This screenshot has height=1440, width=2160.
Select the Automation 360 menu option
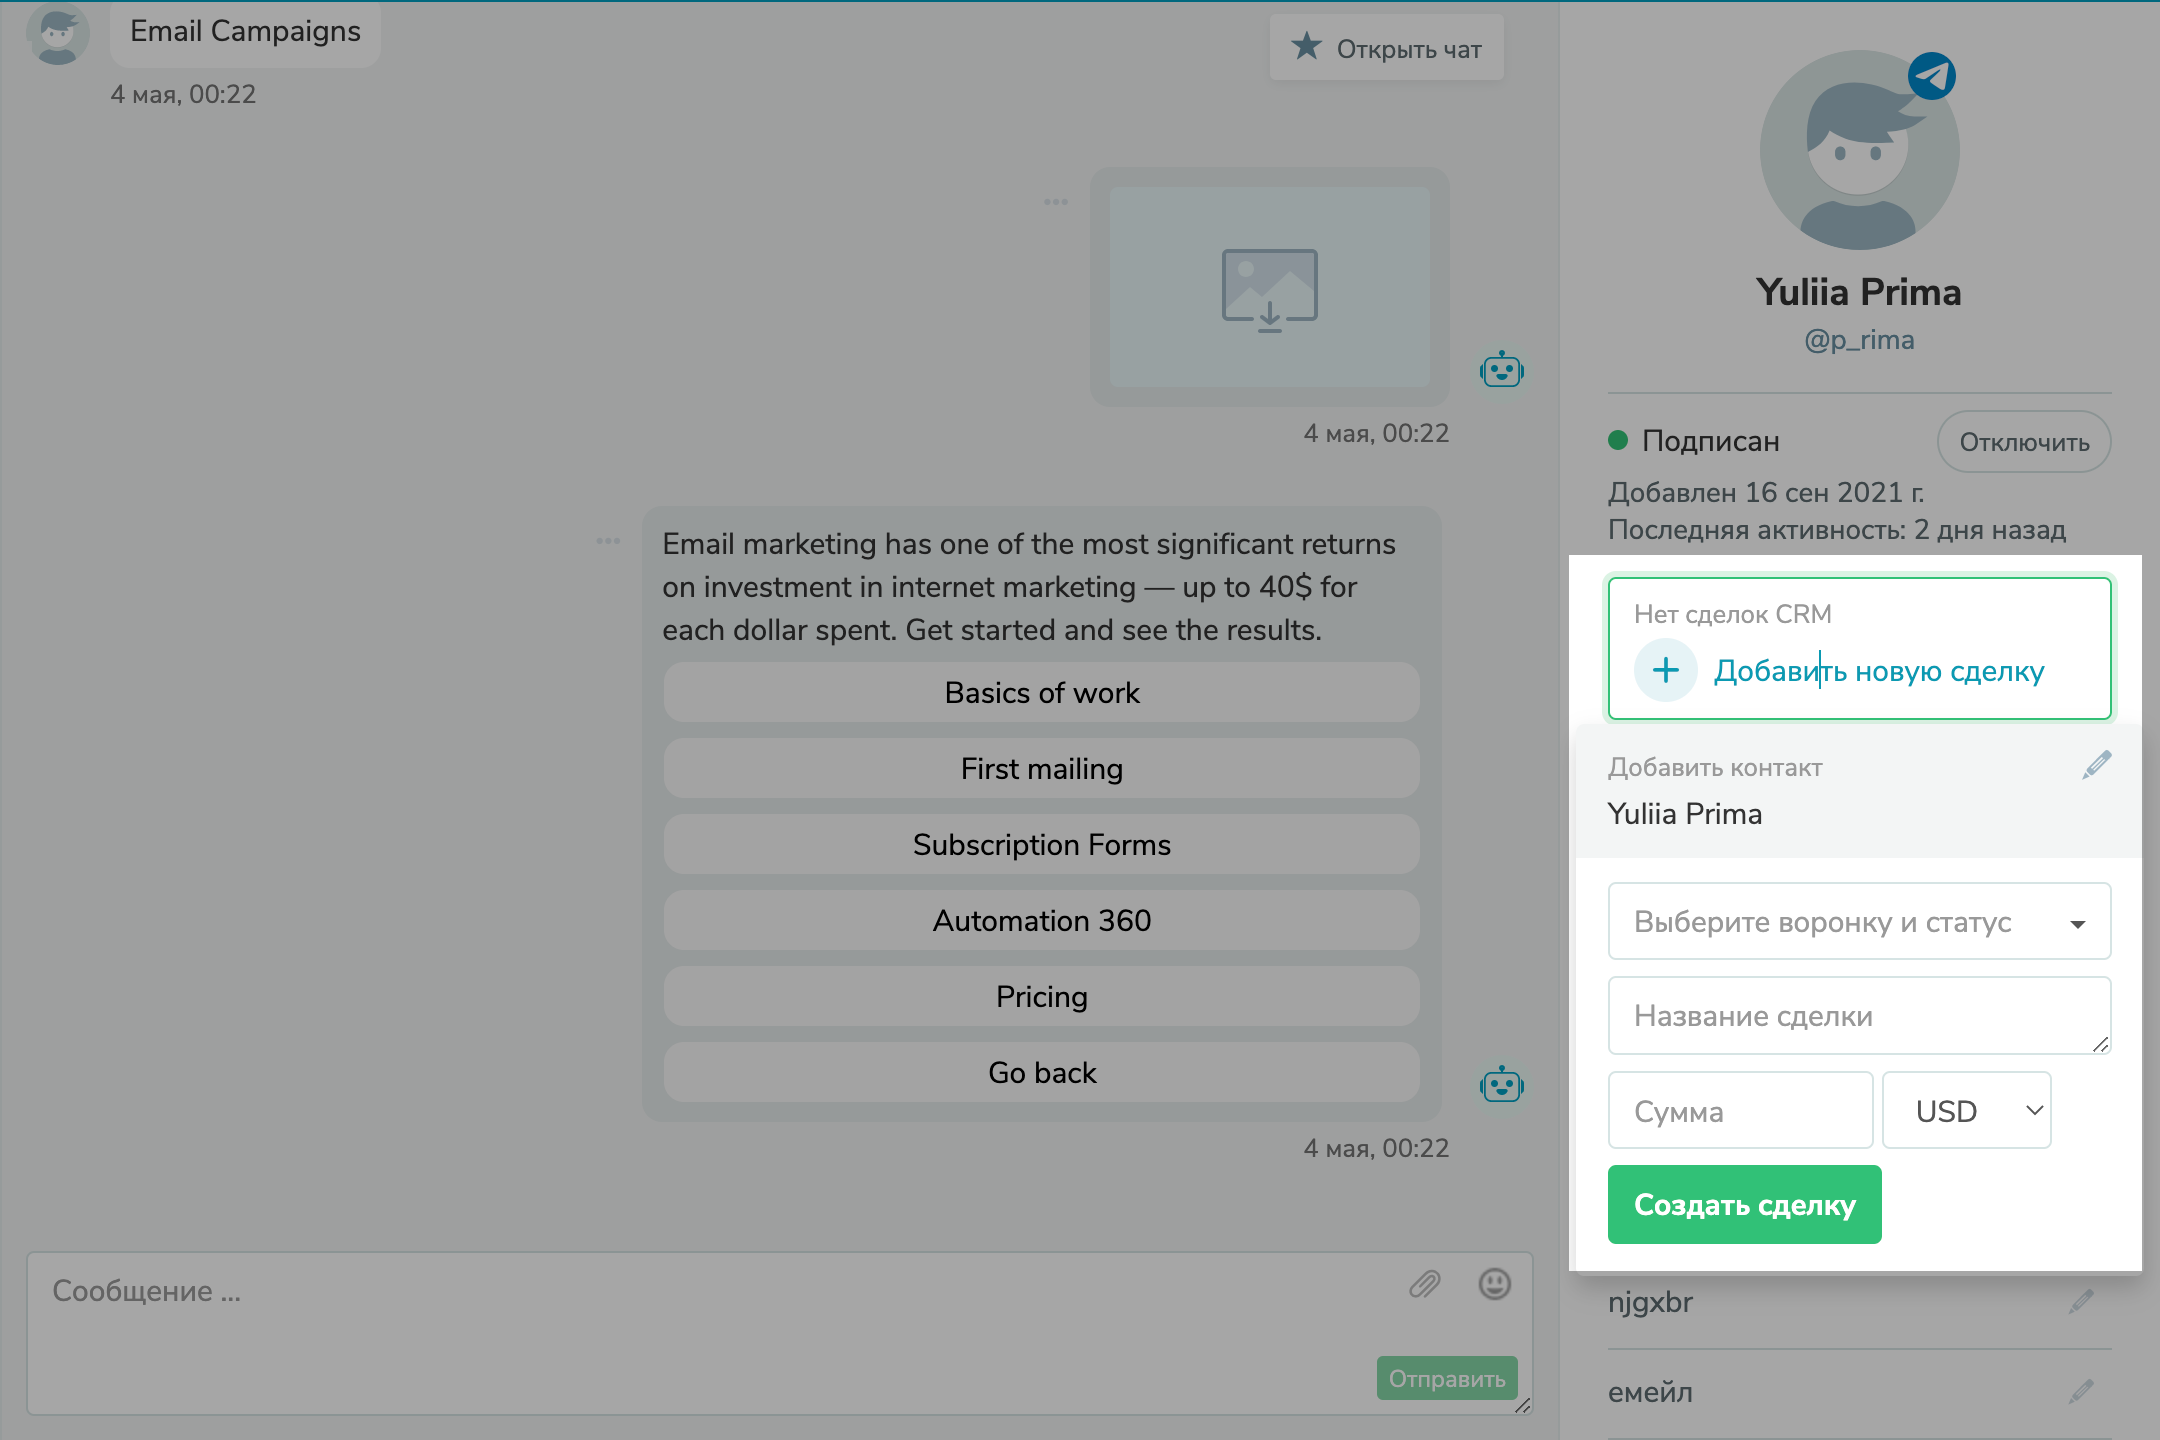tap(1041, 920)
